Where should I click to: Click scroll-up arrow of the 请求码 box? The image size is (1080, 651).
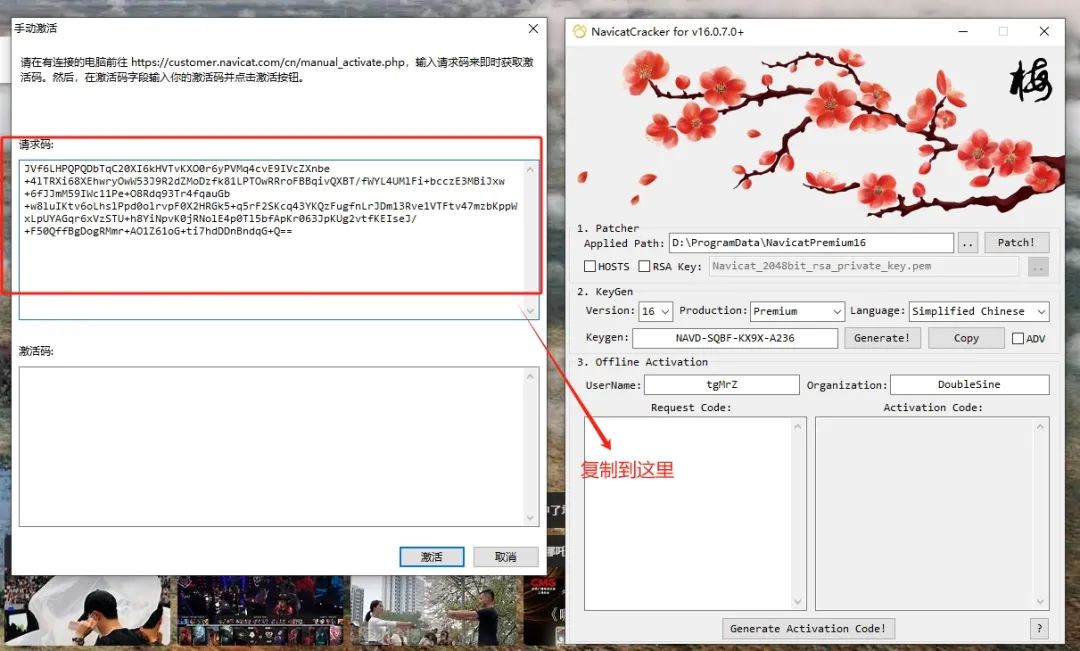tap(530, 169)
